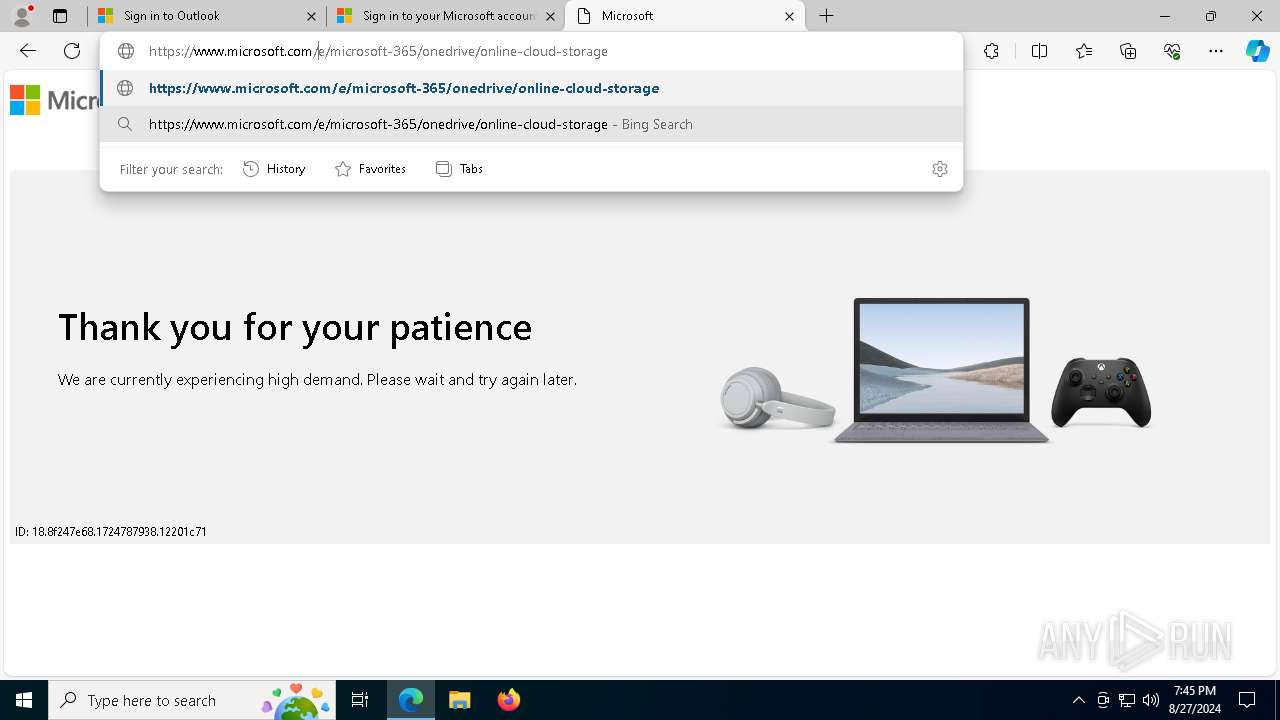Toggle Split screen view
The image size is (1280, 720).
pos(1039,51)
